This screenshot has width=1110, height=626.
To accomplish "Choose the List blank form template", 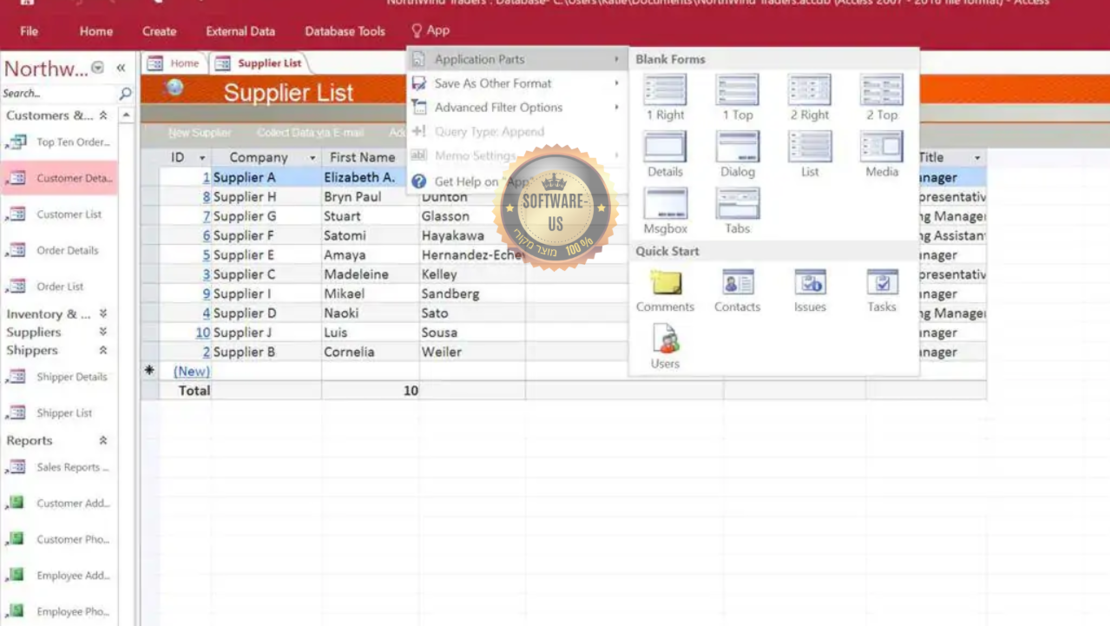I will pyautogui.click(x=809, y=154).
